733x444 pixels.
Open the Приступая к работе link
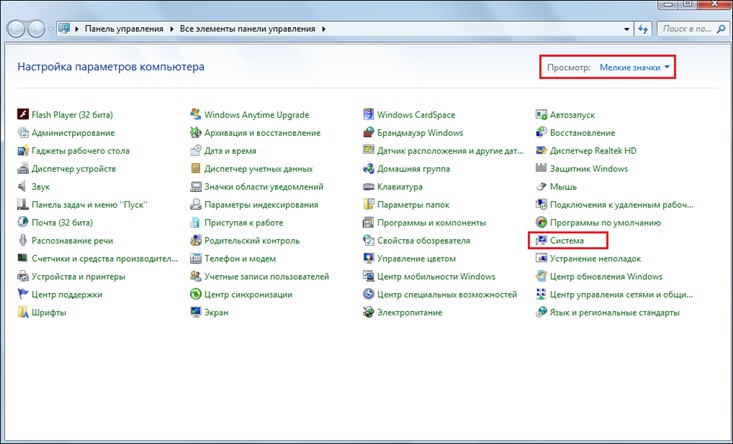click(244, 222)
